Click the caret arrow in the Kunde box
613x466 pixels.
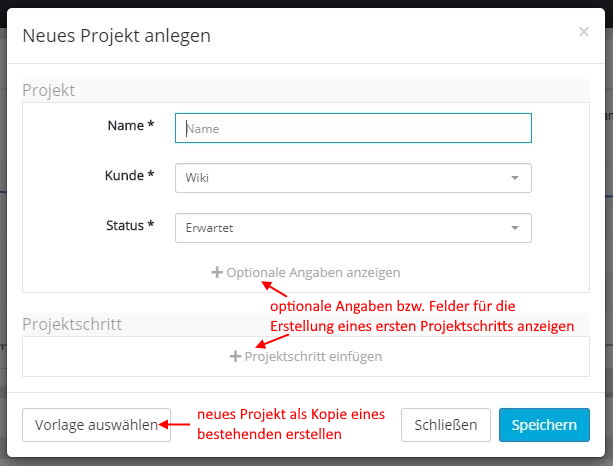514,178
